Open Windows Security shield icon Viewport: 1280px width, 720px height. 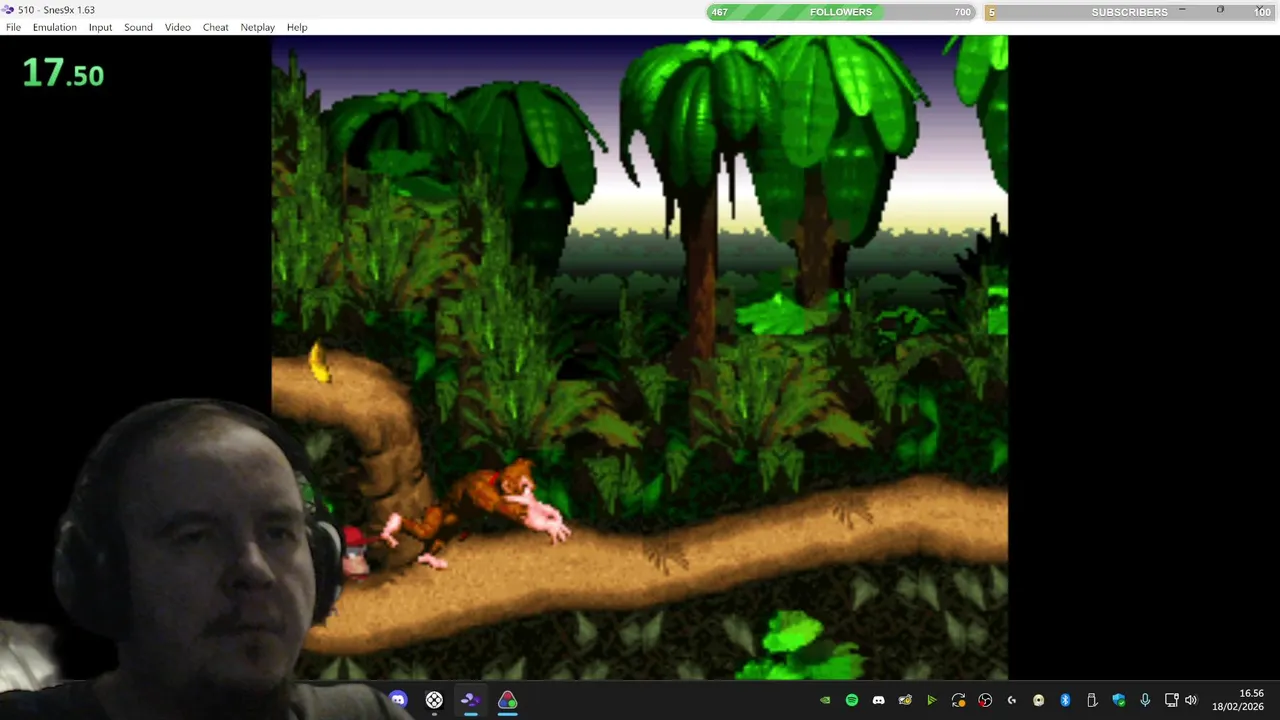1118,700
